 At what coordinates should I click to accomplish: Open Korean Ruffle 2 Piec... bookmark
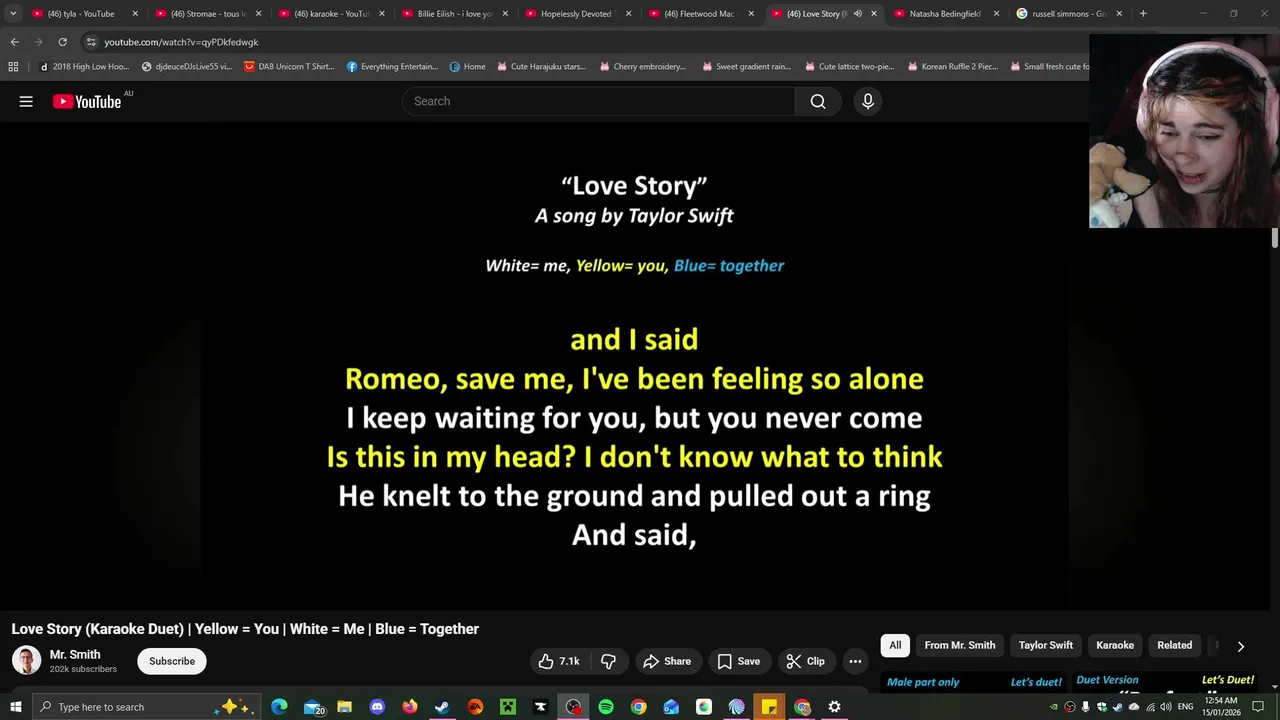click(952, 67)
